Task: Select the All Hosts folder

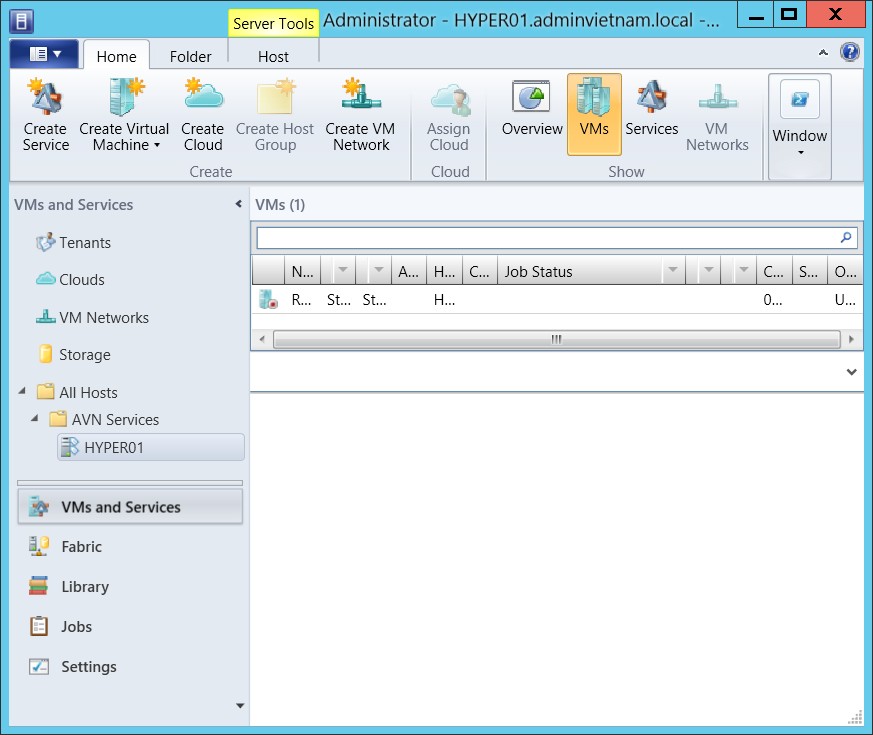Action: pos(77,393)
